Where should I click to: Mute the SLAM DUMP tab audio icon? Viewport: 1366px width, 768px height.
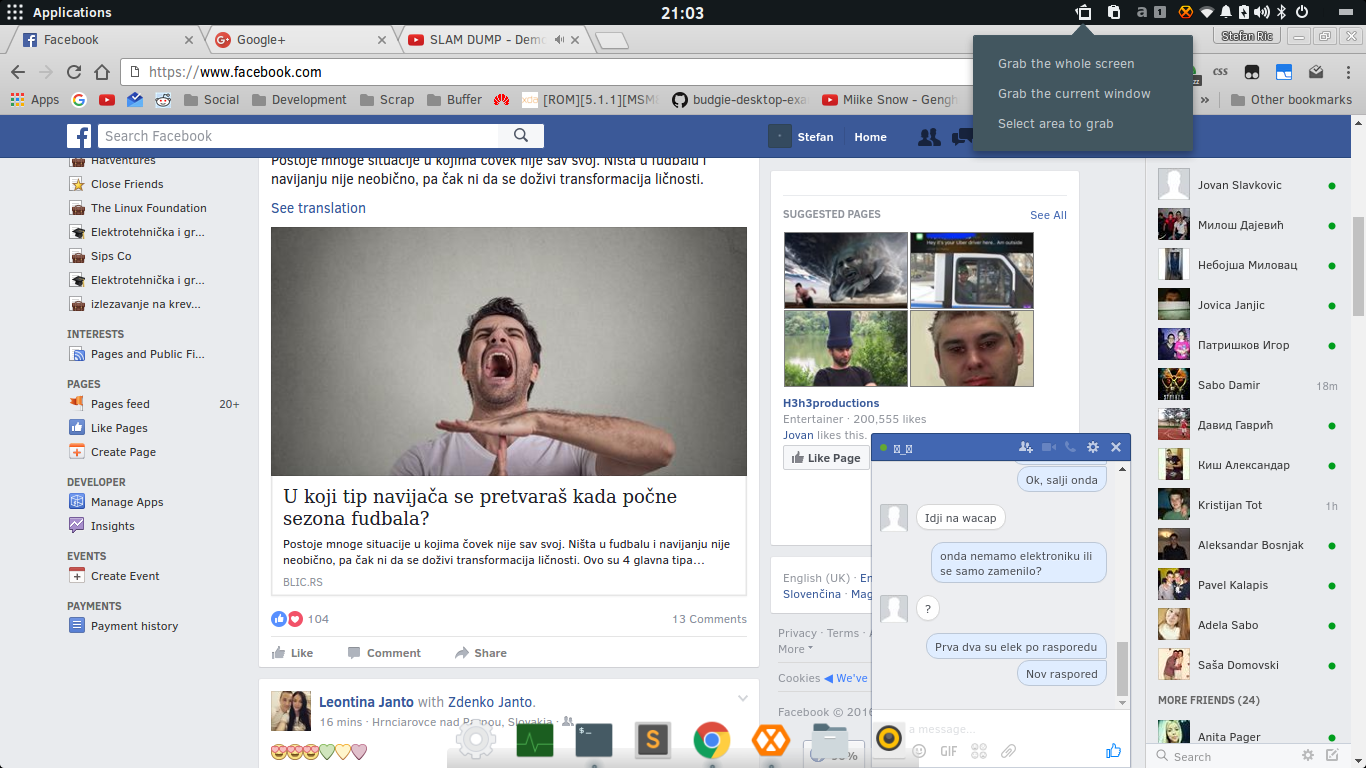coord(559,40)
